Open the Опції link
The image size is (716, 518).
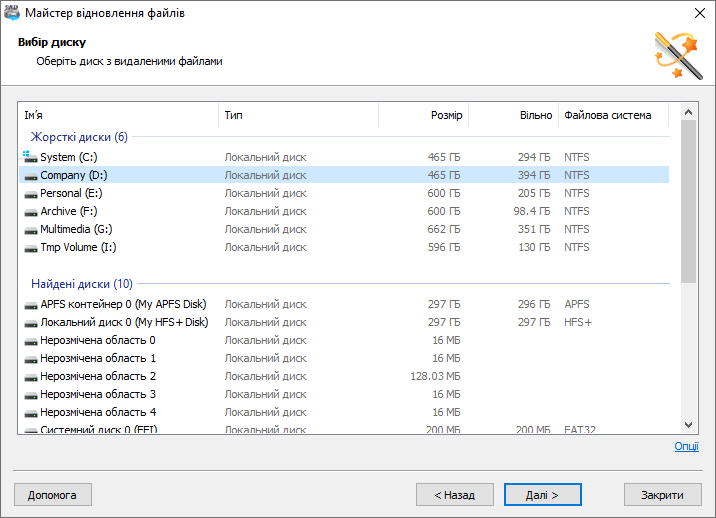pyautogui.click(x=686, y=446)
